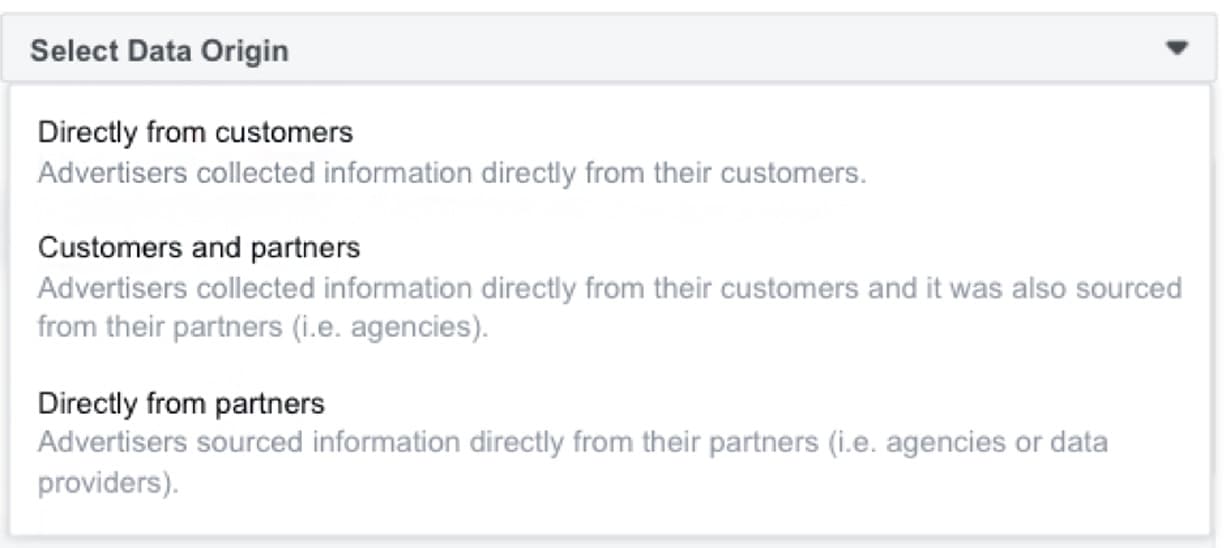Choose 'Directly from partners' option

click(x=181, y=403)
